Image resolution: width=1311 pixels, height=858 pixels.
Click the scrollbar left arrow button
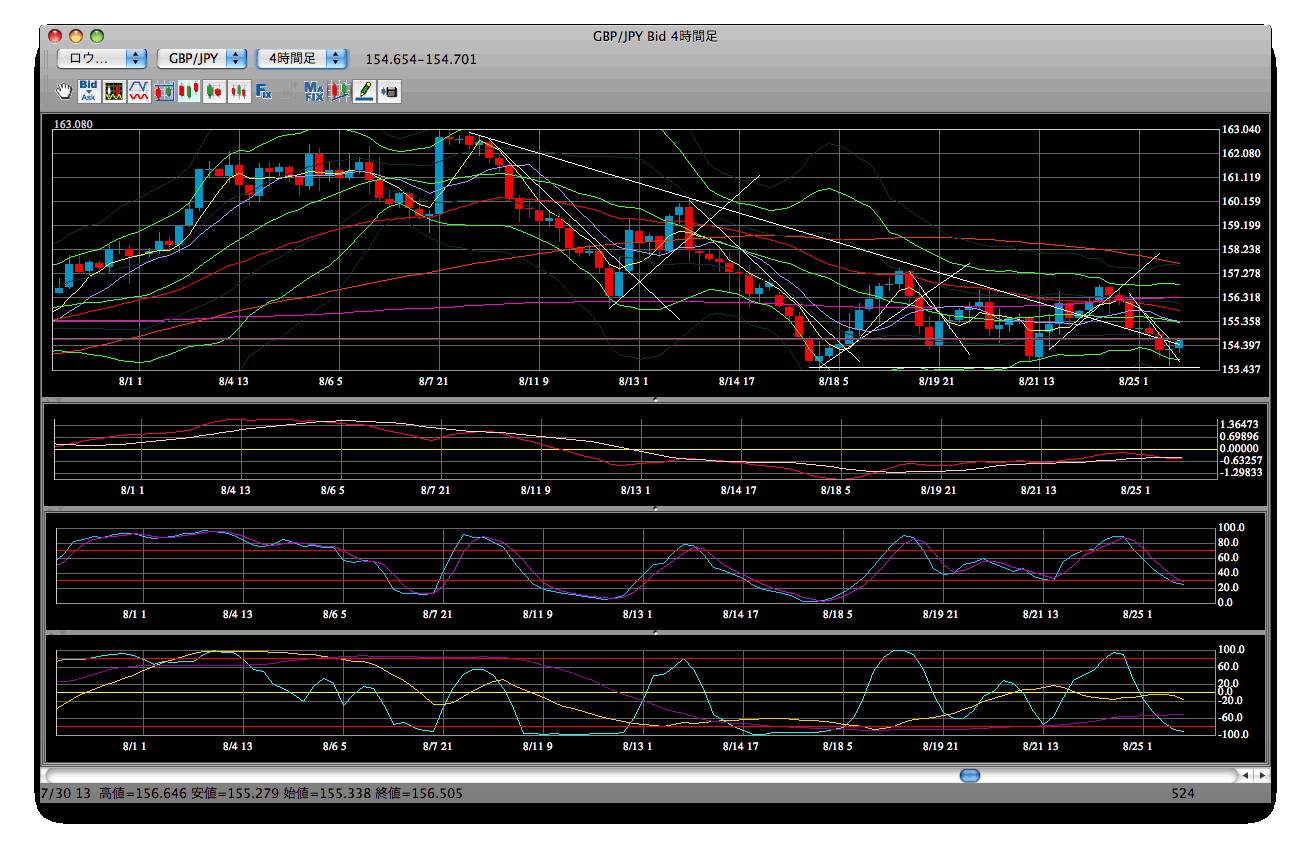1245,775
